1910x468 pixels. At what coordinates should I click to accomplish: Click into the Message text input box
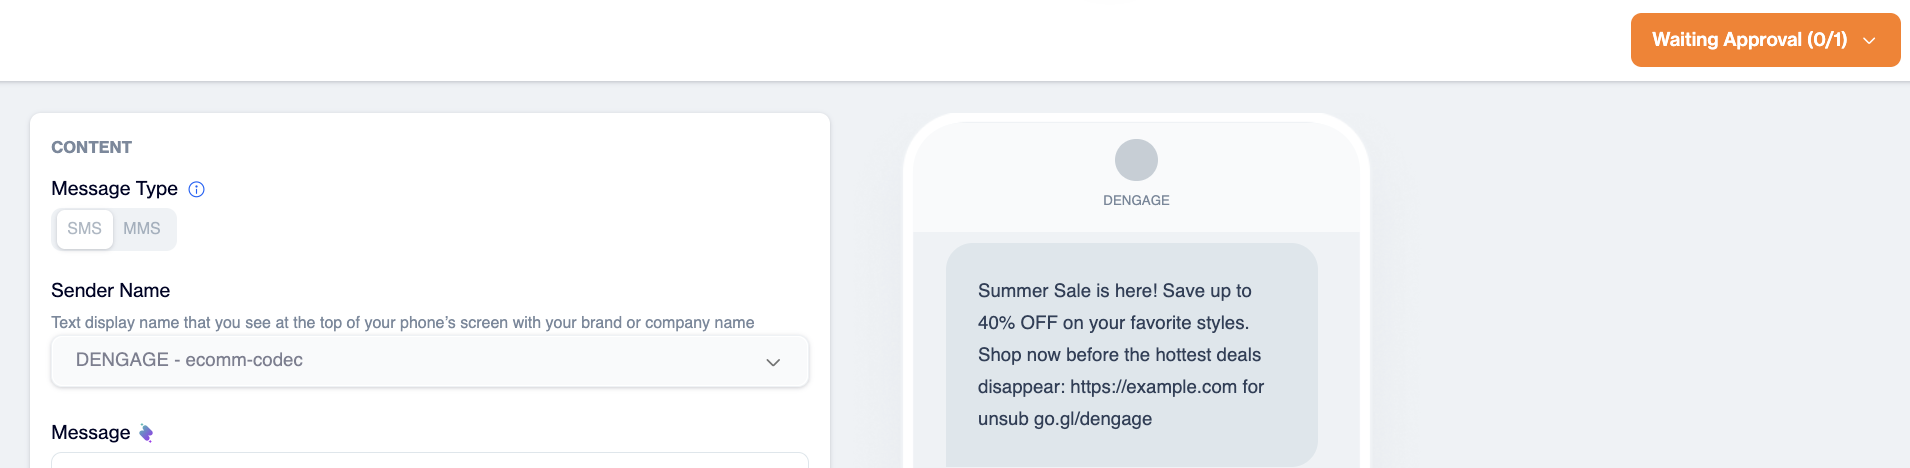pos(430,460)
